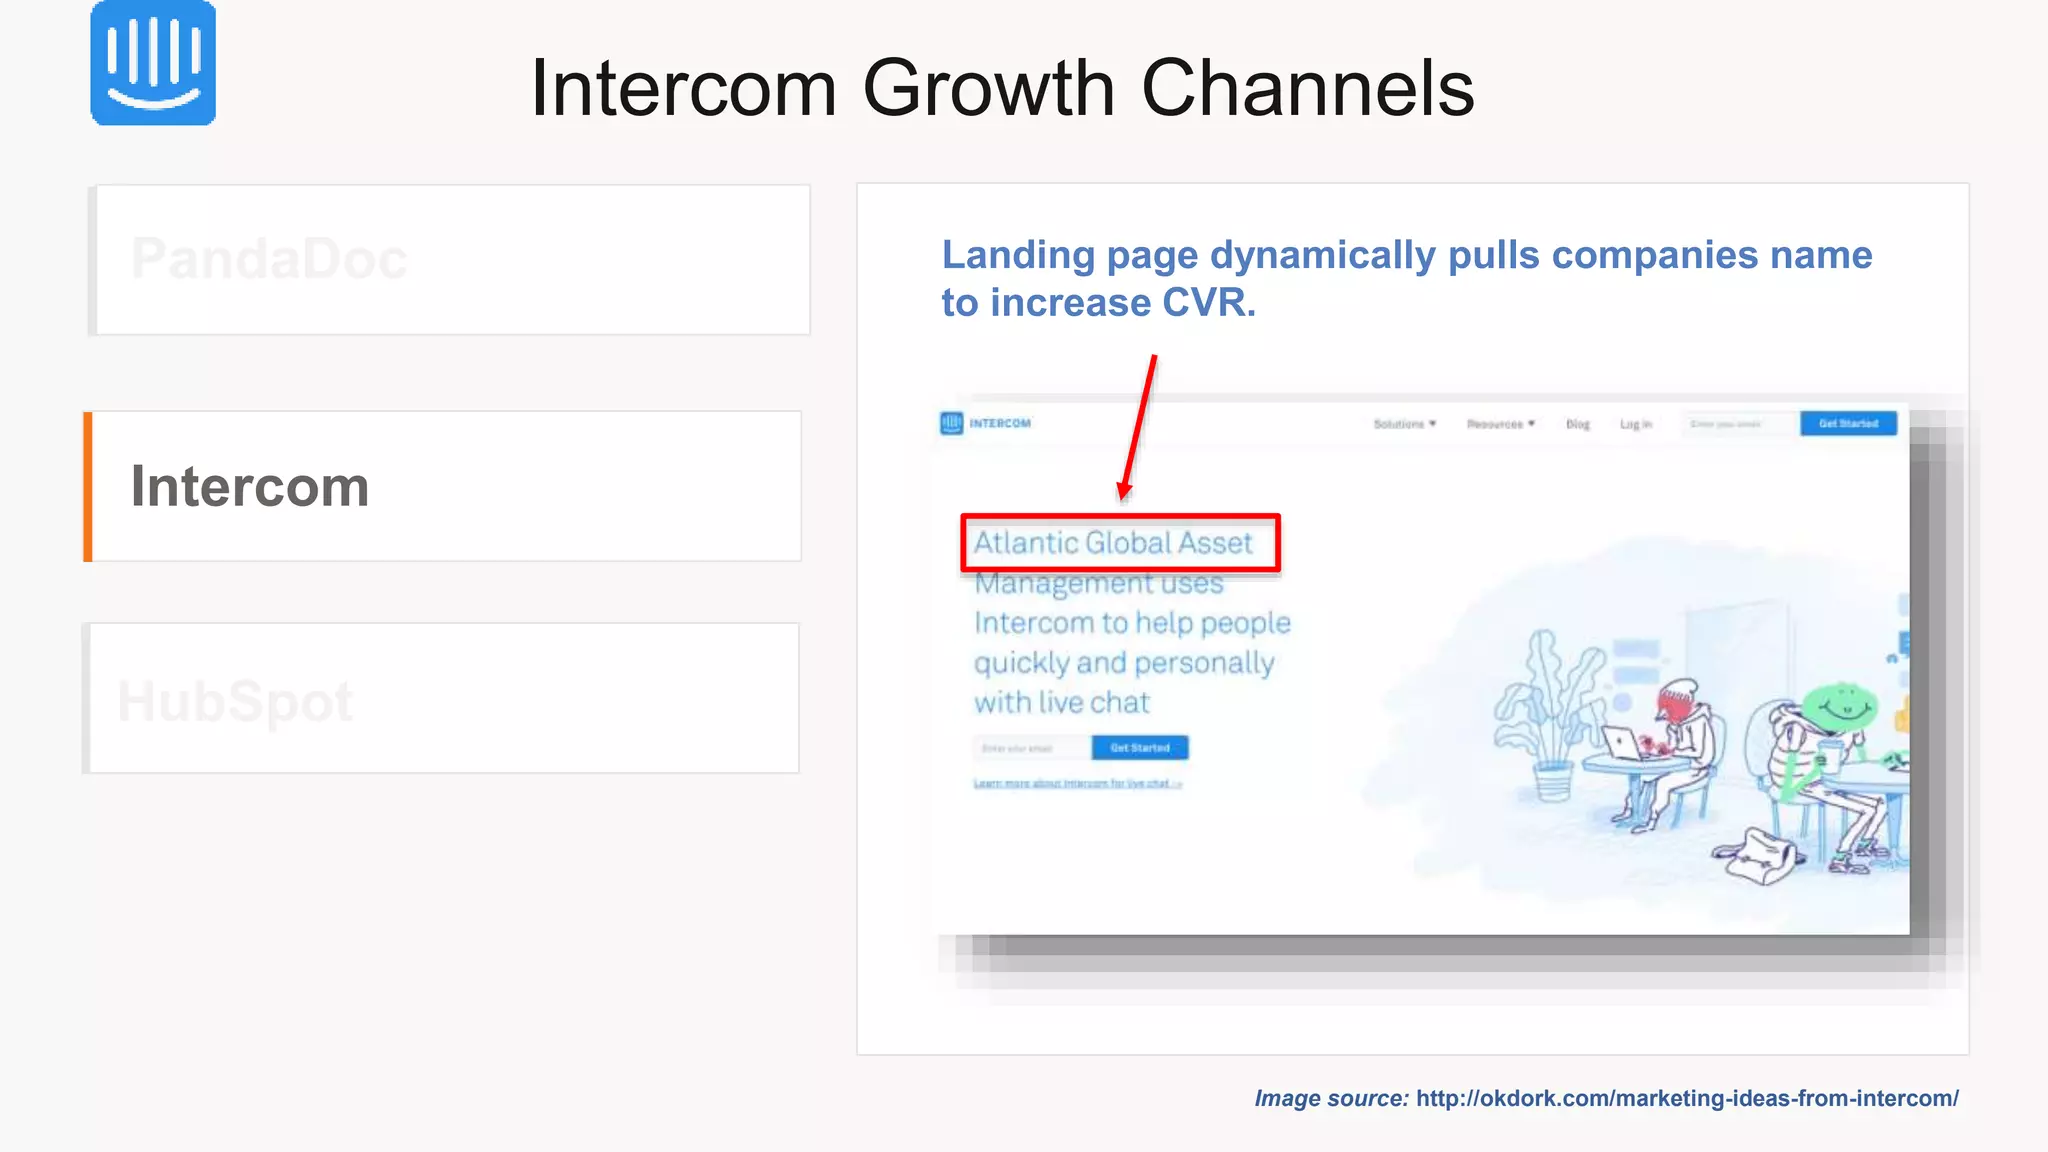Click the email field under live chat headline
The image size is (2048, 1152).
(x=1032, y=748)
